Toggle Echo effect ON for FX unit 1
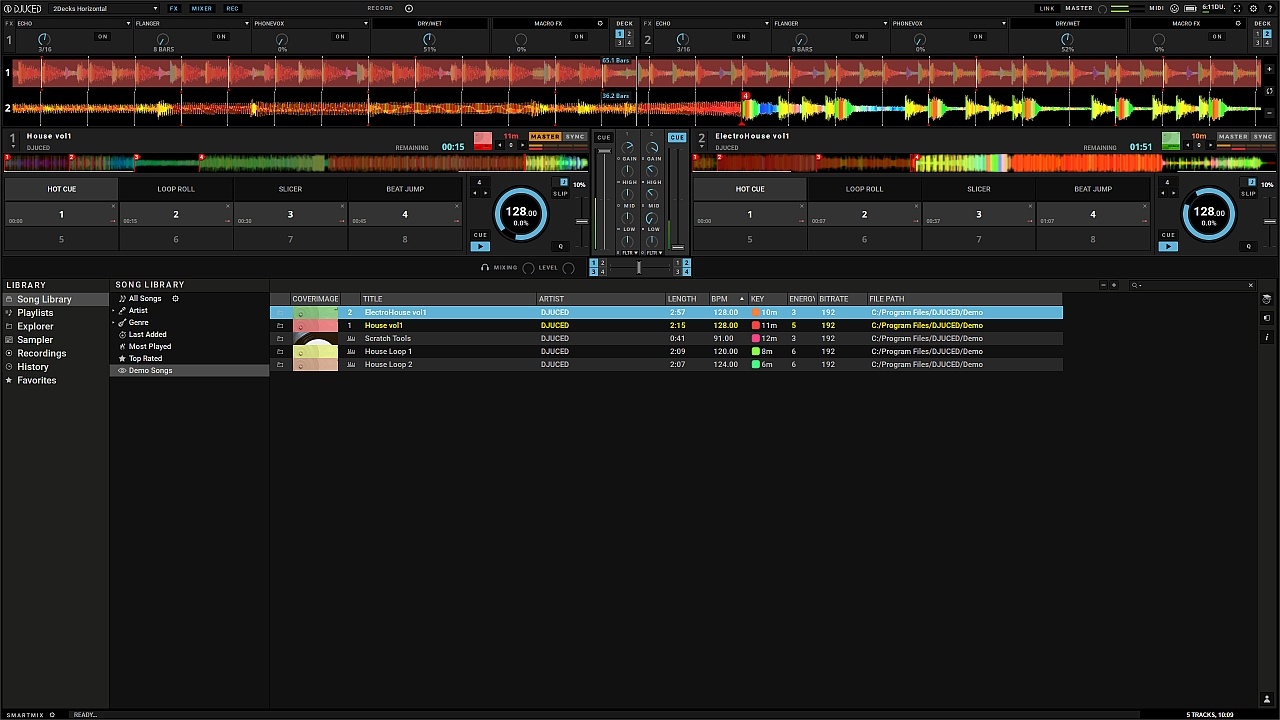Image resolution: width=1280 pixels, height=720 pixels. point(102,37)
